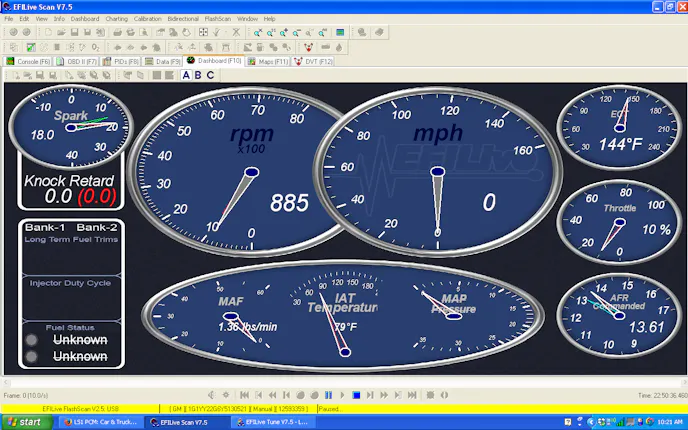Click the red DVT icon in second toolbar
The width and height of the screenshot is (688, 430).
[308, 47]
